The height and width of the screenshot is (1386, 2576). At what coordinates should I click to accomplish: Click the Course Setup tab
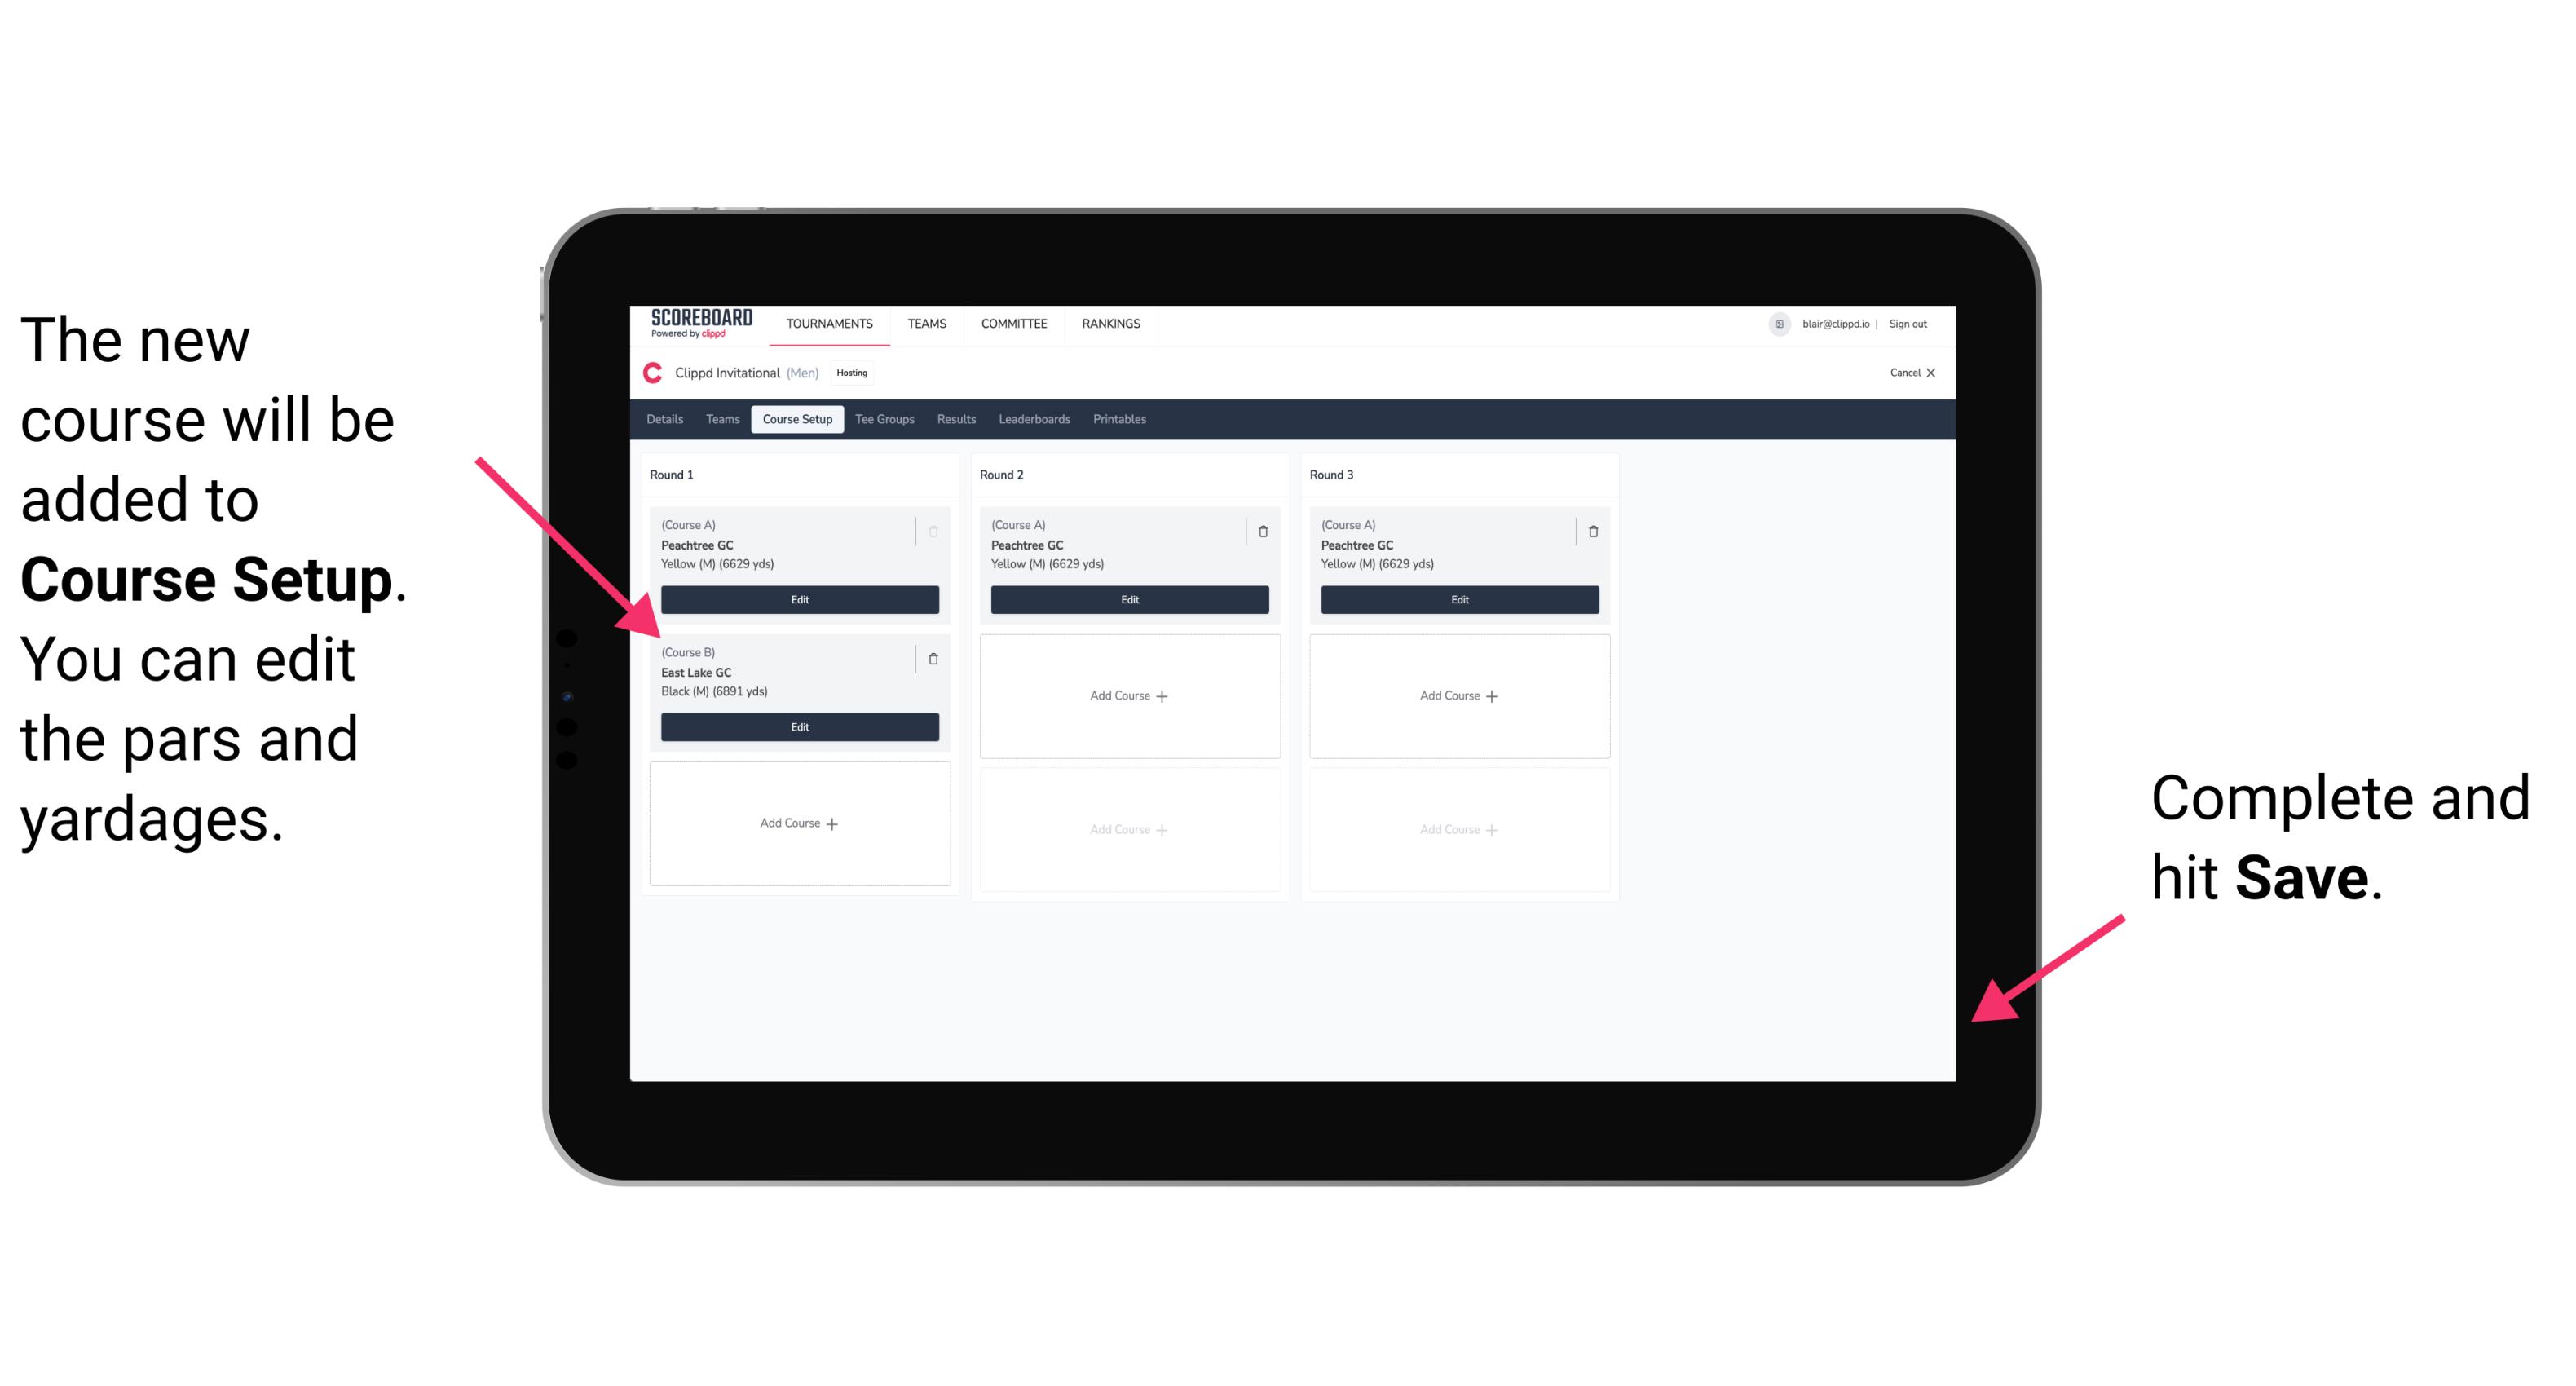point(796,418)
